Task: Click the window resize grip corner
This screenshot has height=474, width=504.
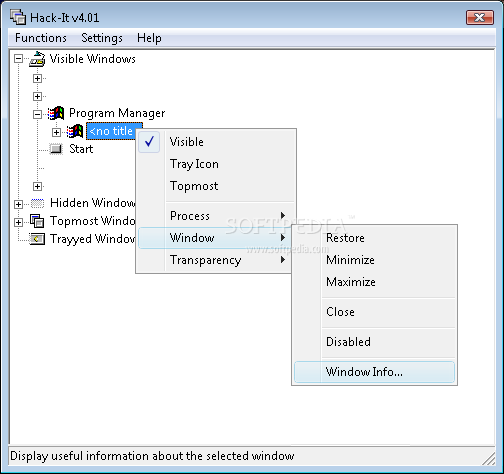Action: [x=489, y=459]
